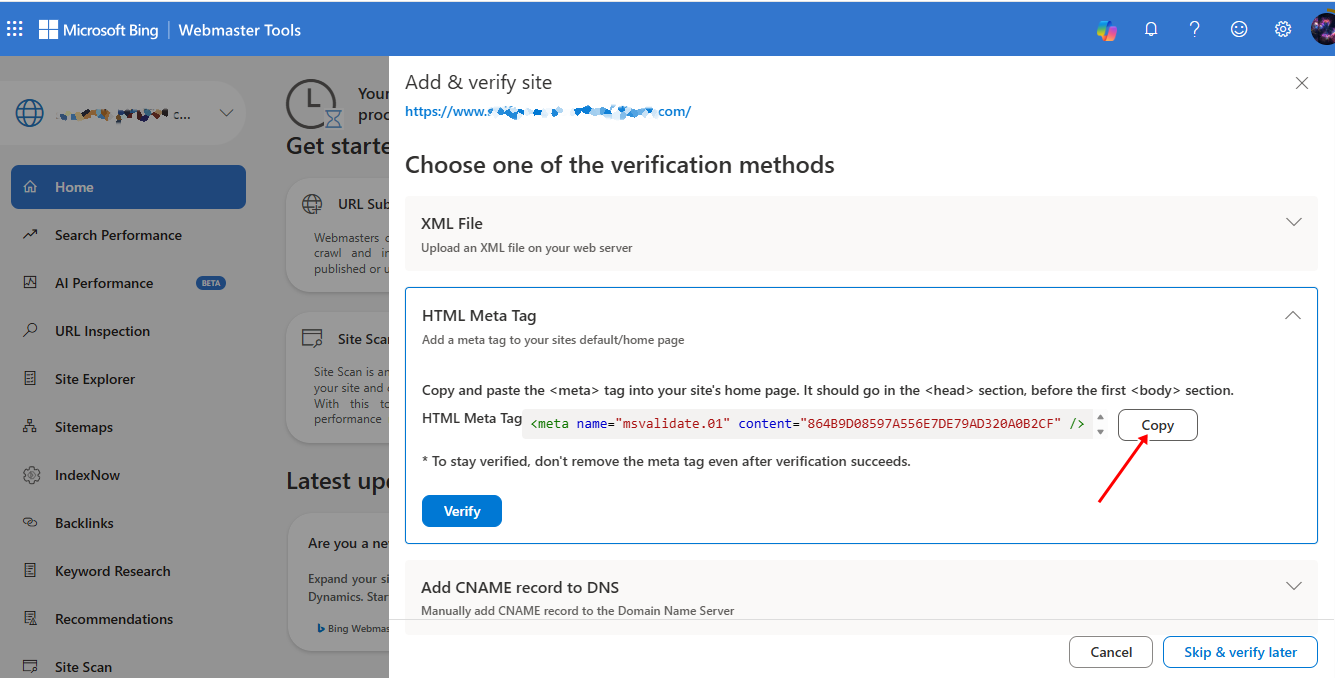Click the Microsoft Bing logo
Screen dimensions: 1335x678
(98, 30)
